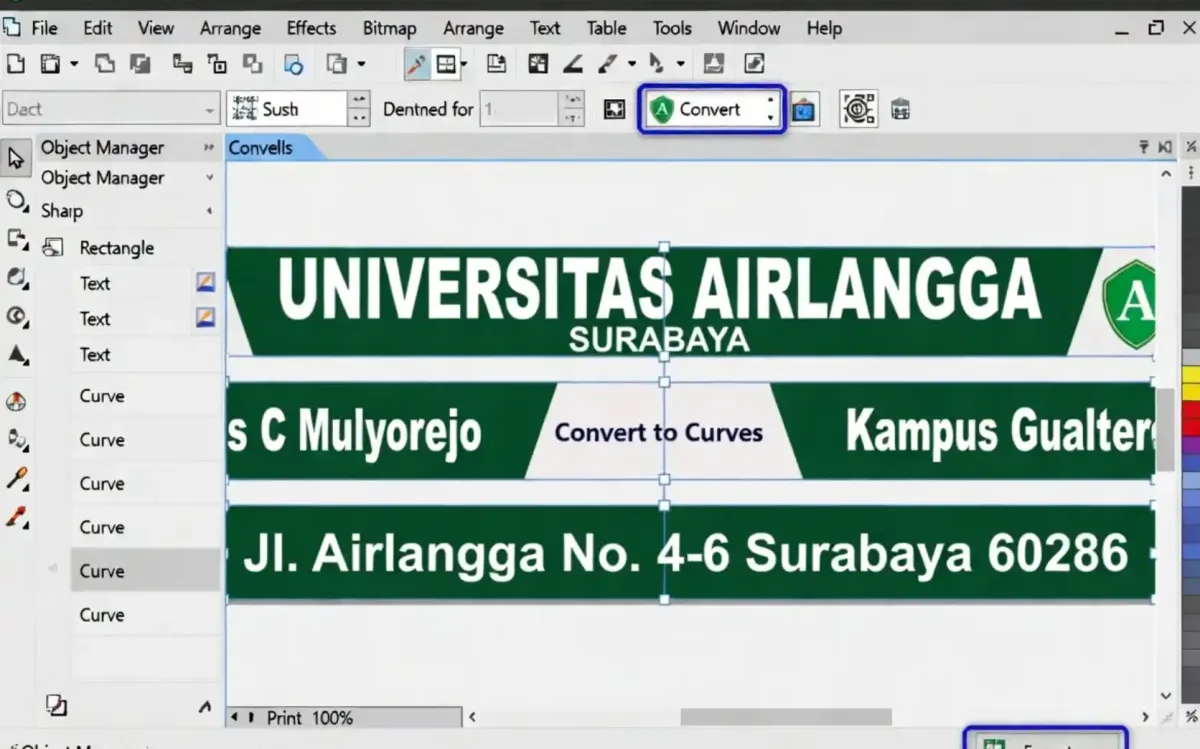
Task: Select the round orange ball tool in toolbox
Action: tap(16, 402)
